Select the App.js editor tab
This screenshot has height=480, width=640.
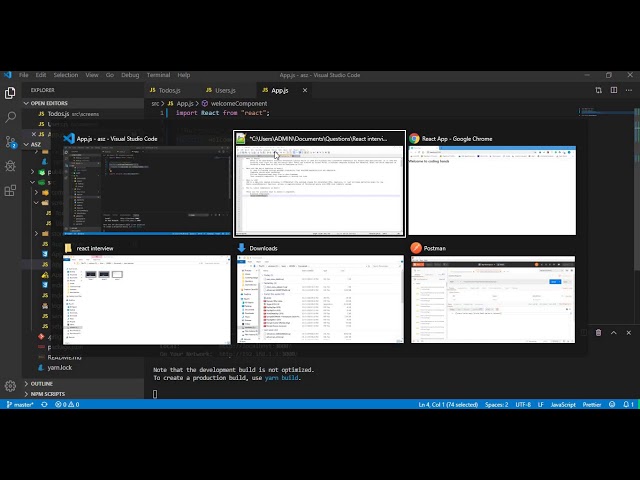click(x=280, y=90)
